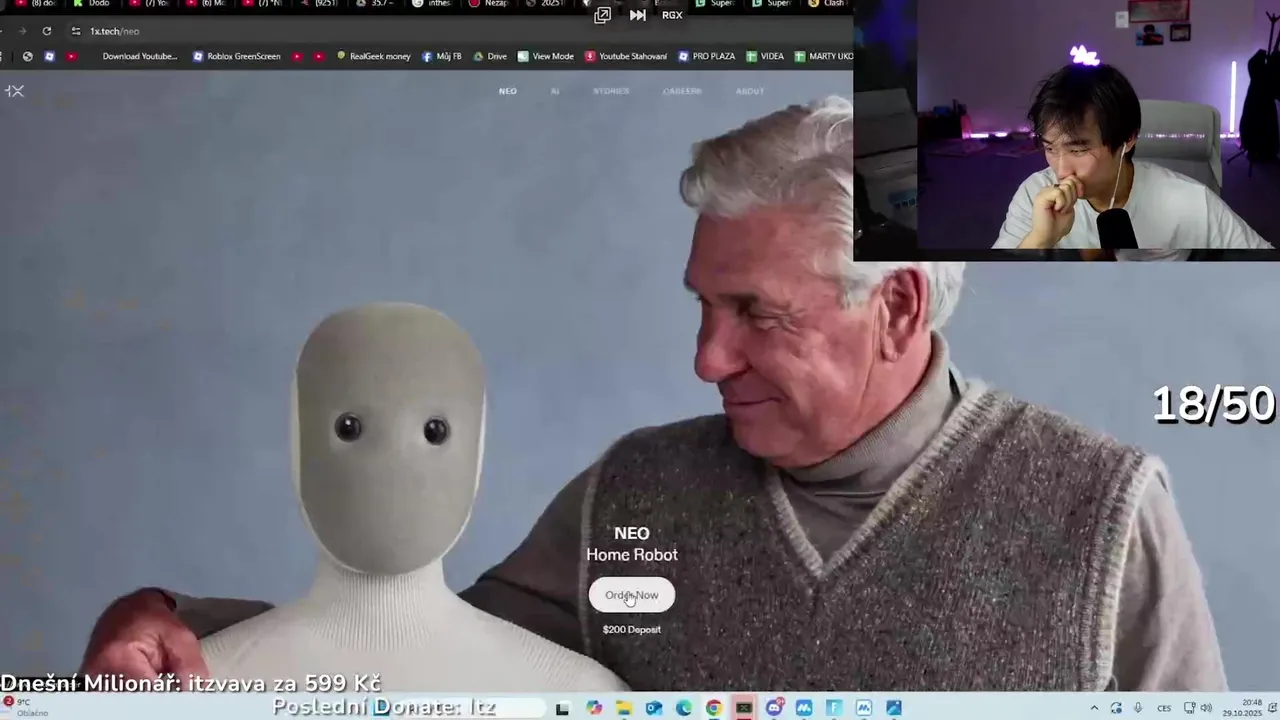Open the View Mode bookmark
The image size is (1280, 720).
pyautogui.click(x=546, y=56)
